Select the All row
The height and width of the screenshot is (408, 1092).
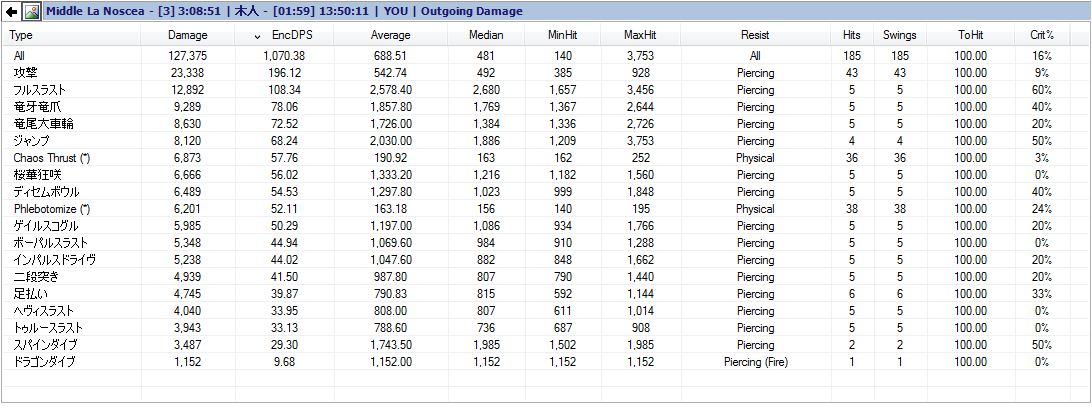[x=536, y=56]
